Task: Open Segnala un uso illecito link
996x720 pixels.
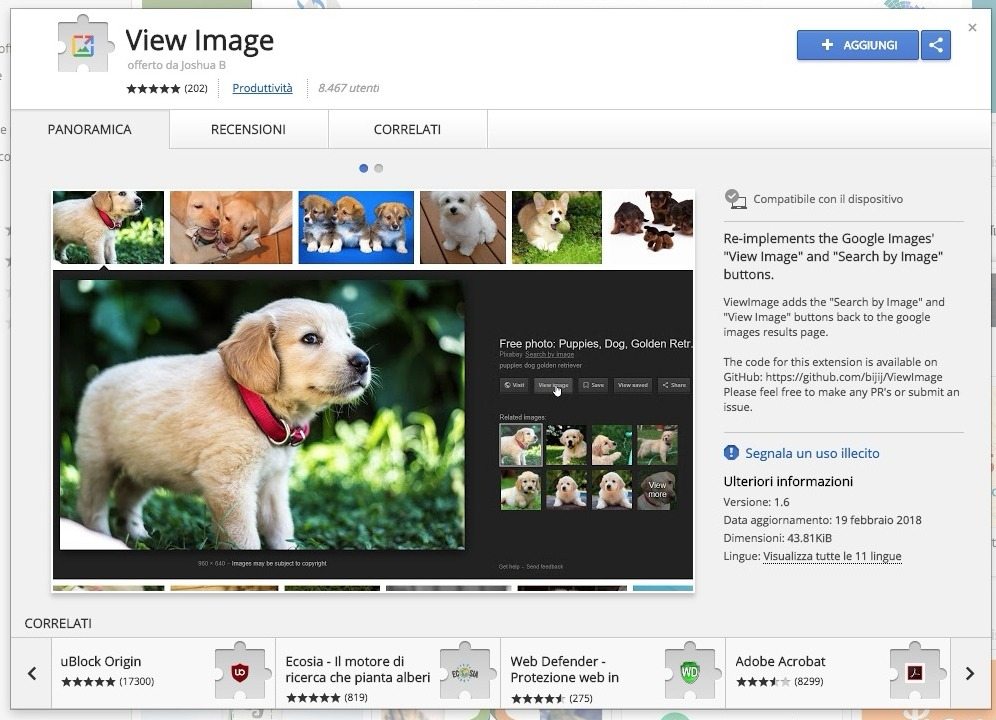Action: pyautogui.click(x=812, y=453)
